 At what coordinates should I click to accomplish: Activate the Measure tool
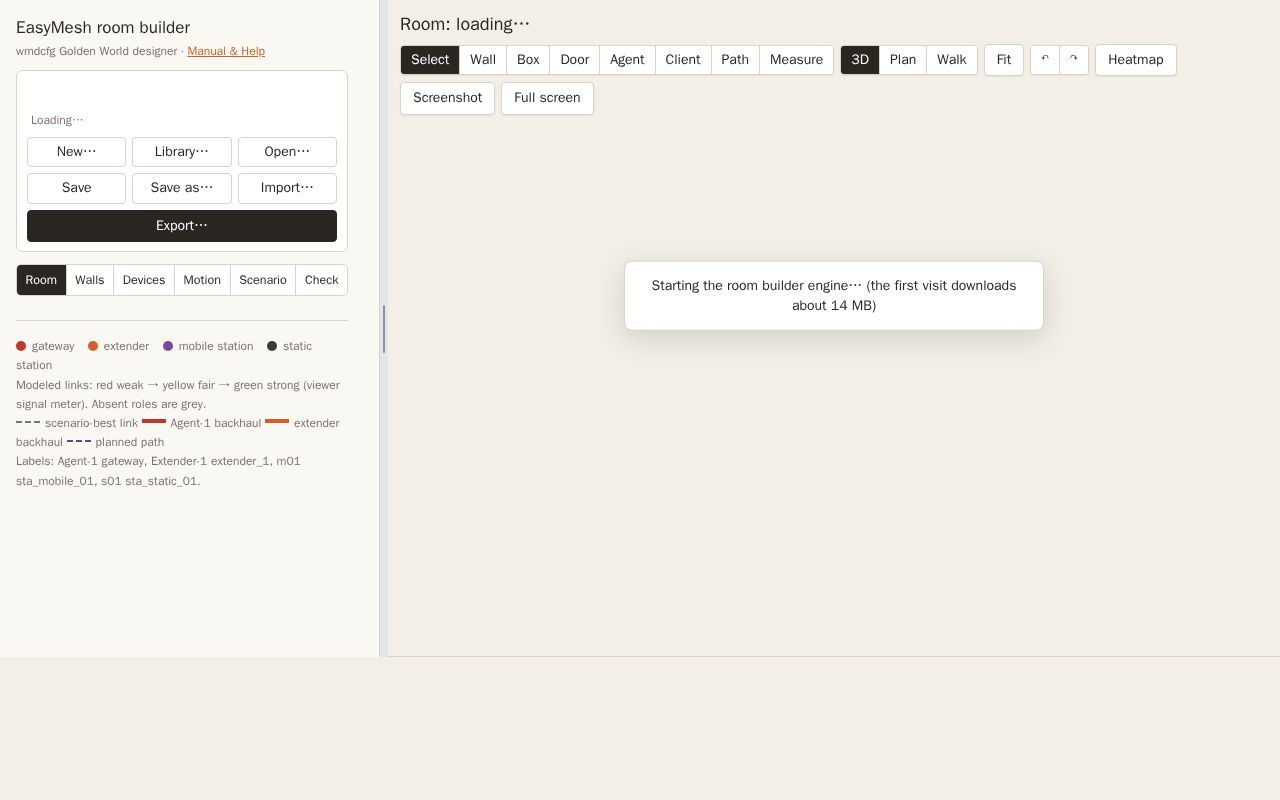click(x=796, y=60)
